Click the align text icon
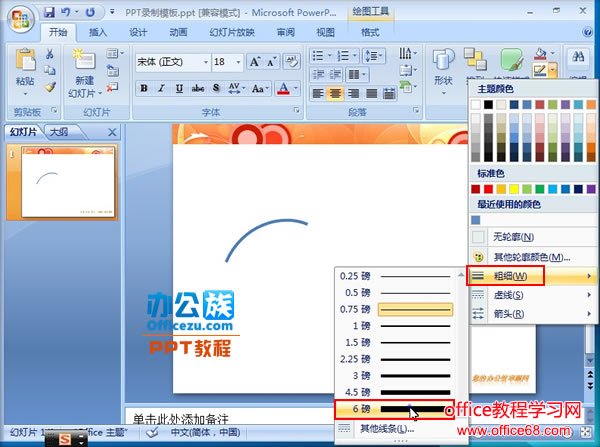Screen dimensions: 600x447 [x=405, y=70]
